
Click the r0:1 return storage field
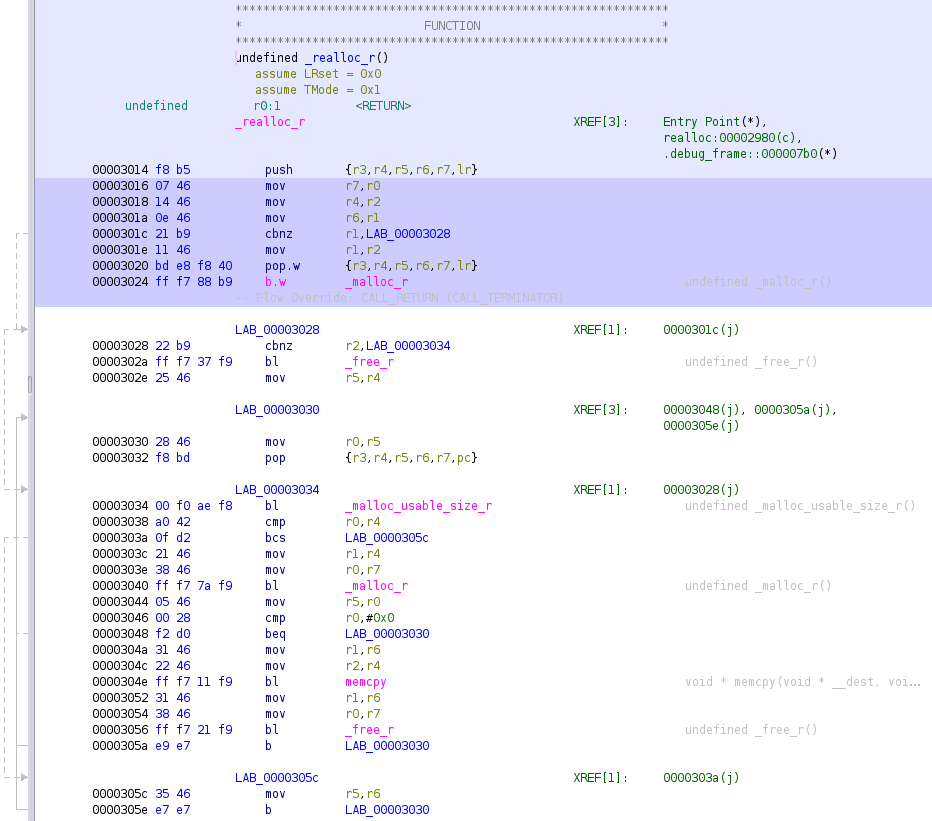pos(267,106)
